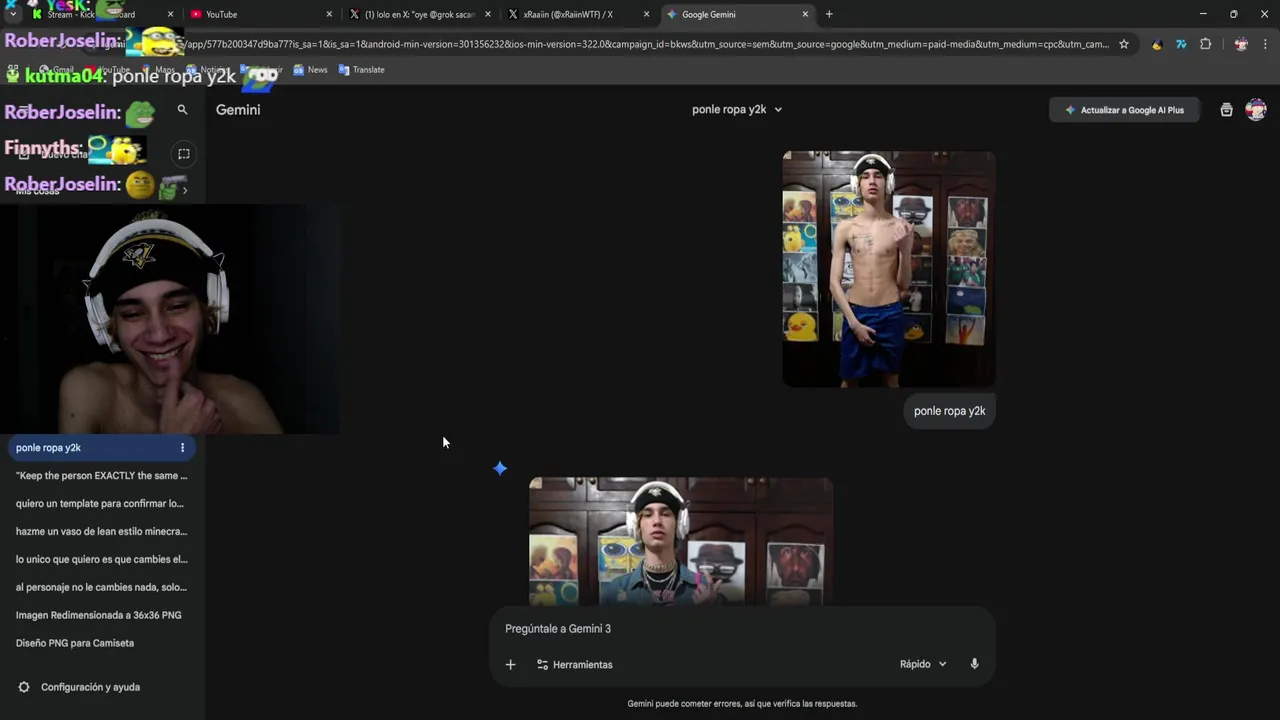
Task: Open Herramientas tools button
Action: tap(574, 664)
